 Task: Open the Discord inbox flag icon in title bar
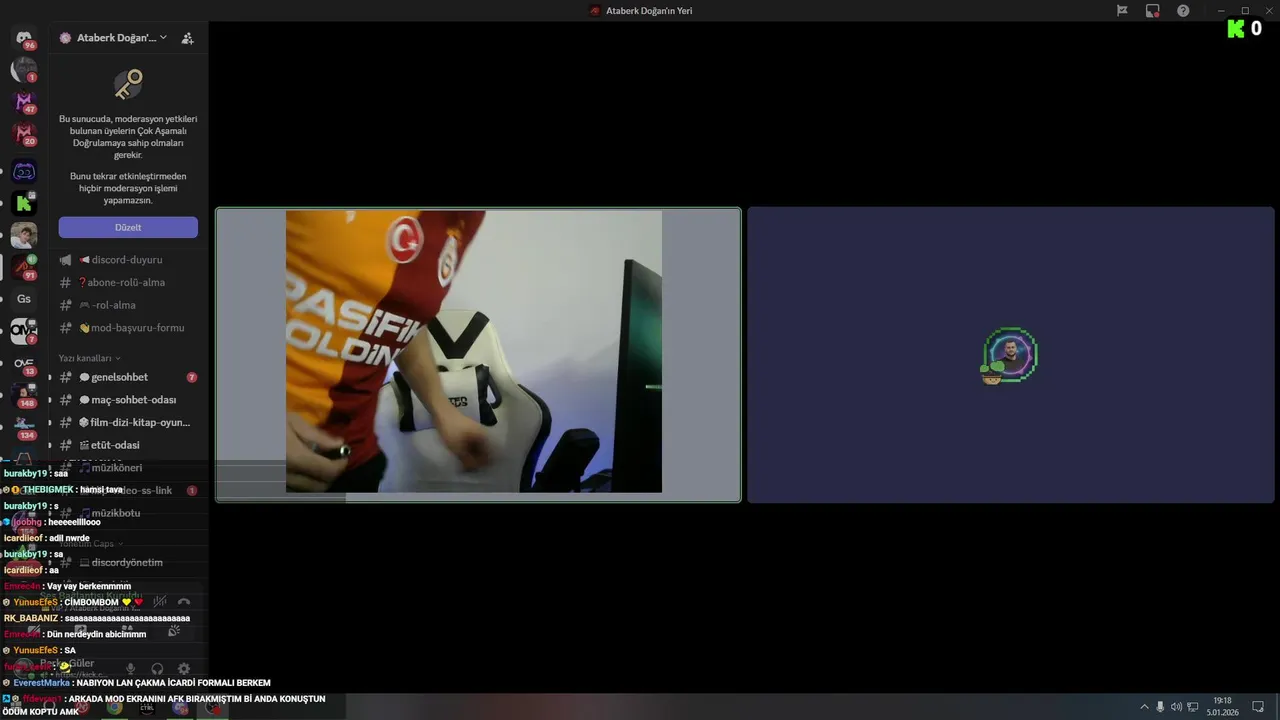[x=1122, y=10]
